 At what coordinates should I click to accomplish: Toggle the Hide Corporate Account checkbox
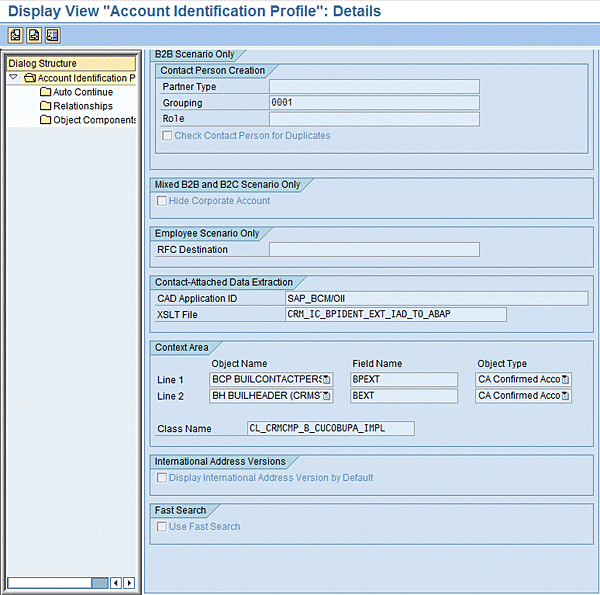161,201
